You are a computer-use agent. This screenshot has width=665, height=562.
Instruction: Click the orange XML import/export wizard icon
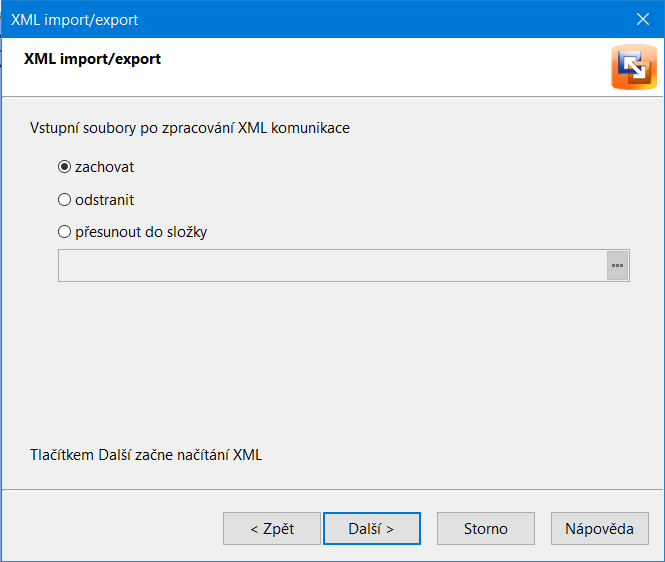click(634, 67)
